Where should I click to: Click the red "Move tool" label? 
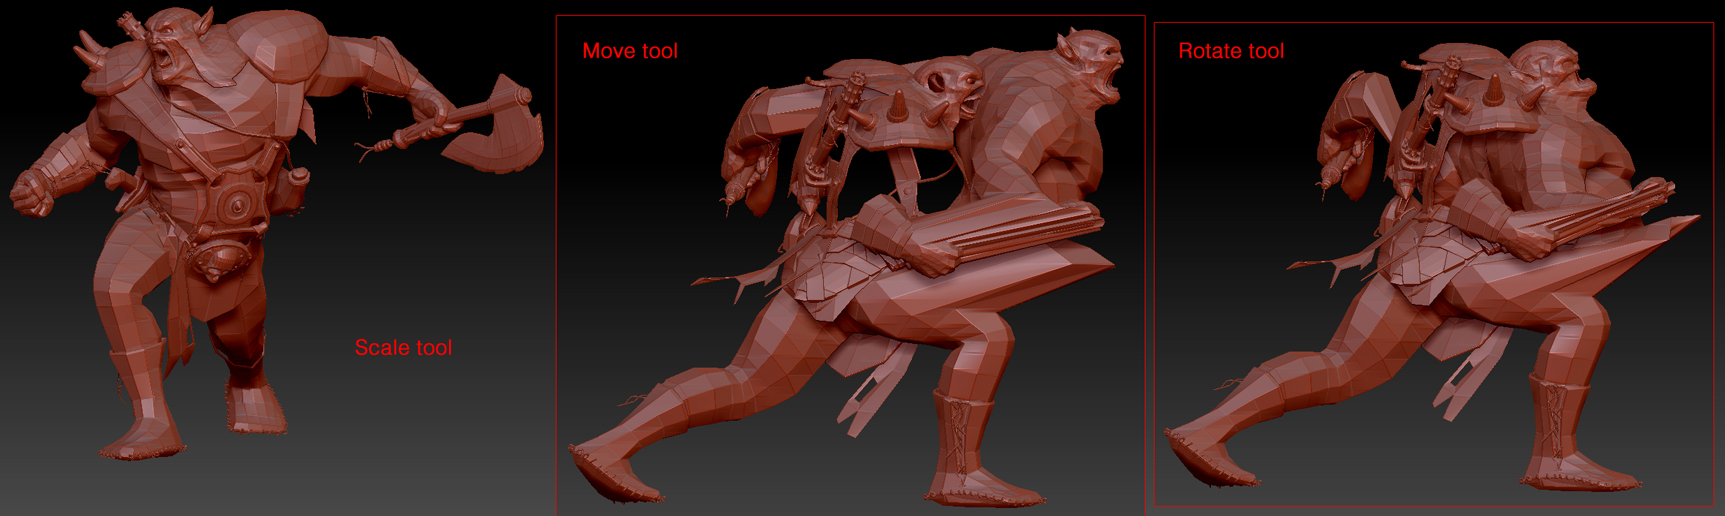tap(630, 51)
